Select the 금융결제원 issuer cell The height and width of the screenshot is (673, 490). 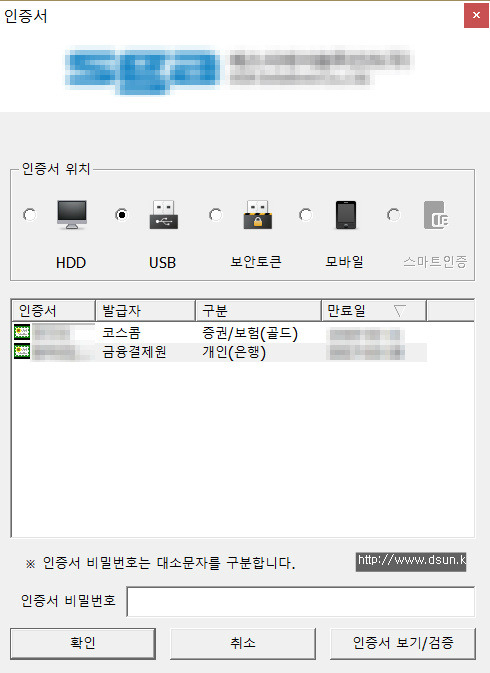[x=134, y=352]
